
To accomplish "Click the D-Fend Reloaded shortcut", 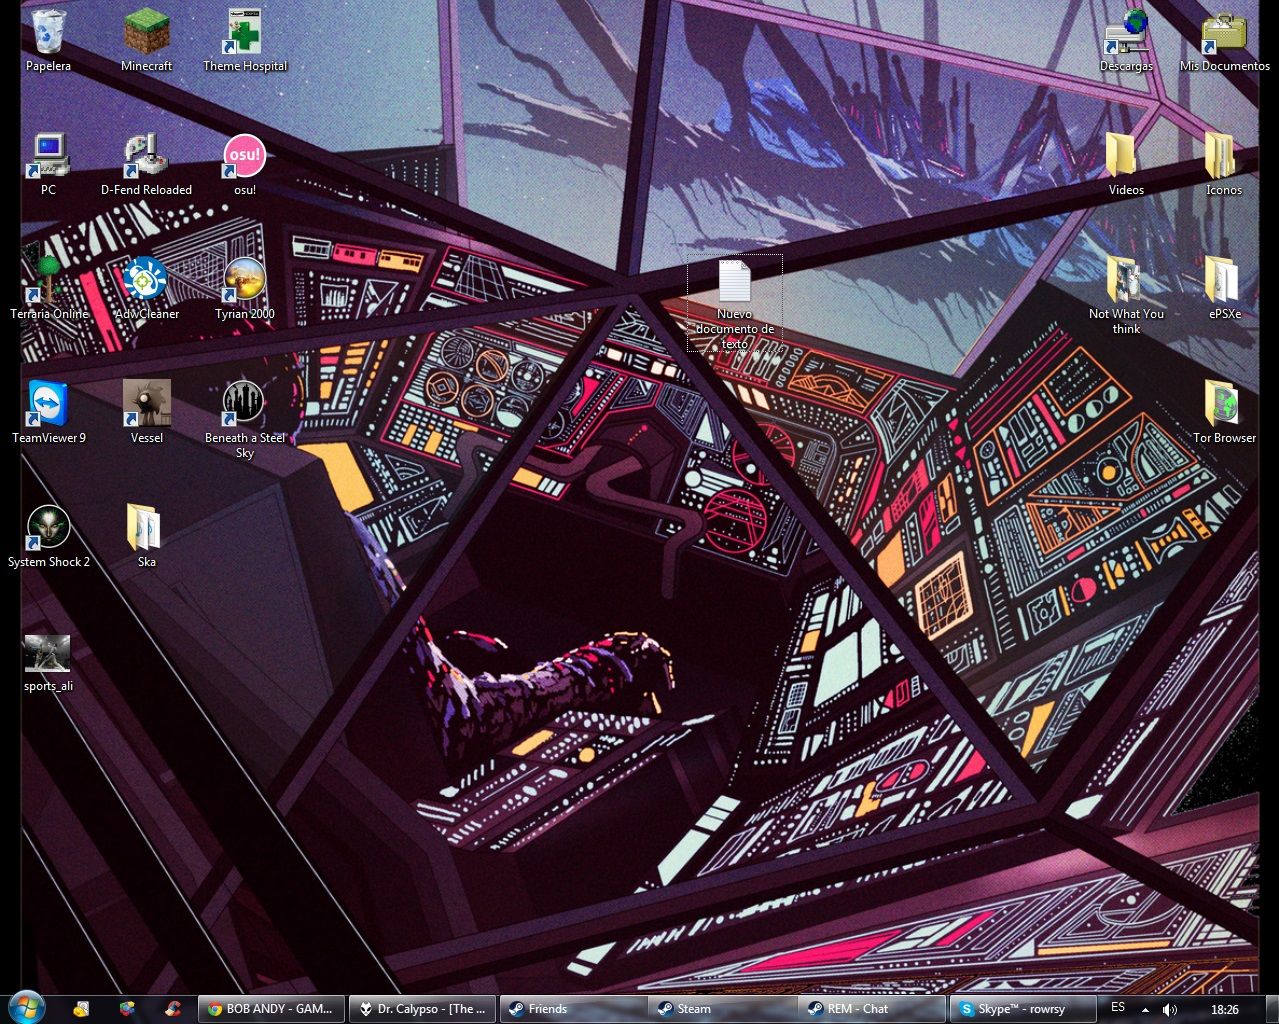I will click(146, 158).
